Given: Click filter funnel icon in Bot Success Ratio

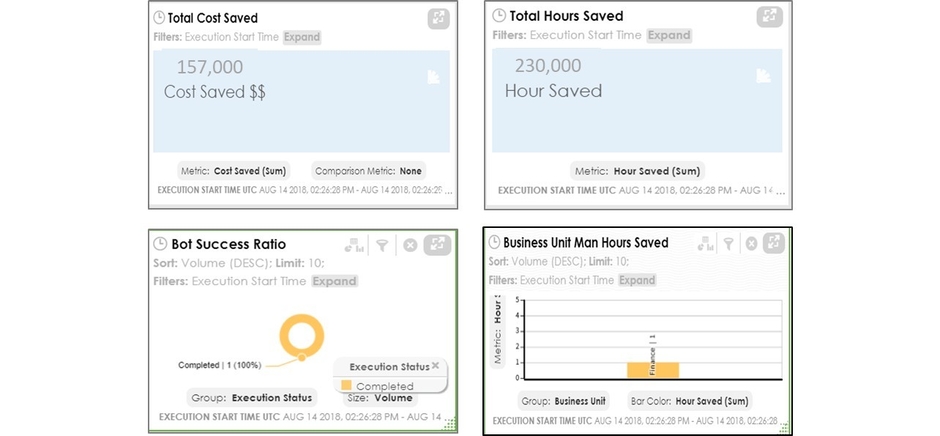Looking at the screenshot, I should [382, 244].
